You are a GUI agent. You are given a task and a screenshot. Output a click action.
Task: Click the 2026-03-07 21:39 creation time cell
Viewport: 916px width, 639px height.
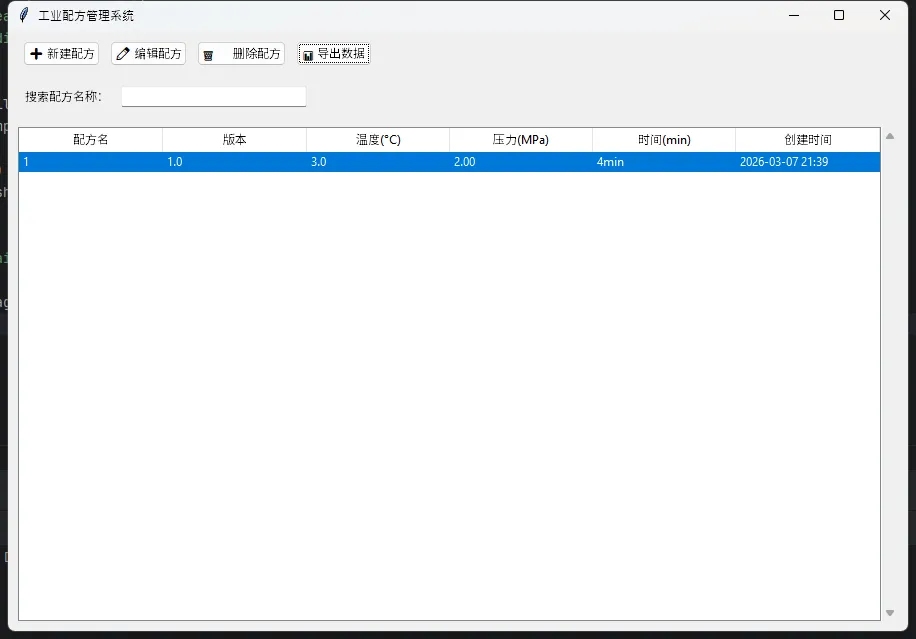pyautogui.click(x=784, y=162)
